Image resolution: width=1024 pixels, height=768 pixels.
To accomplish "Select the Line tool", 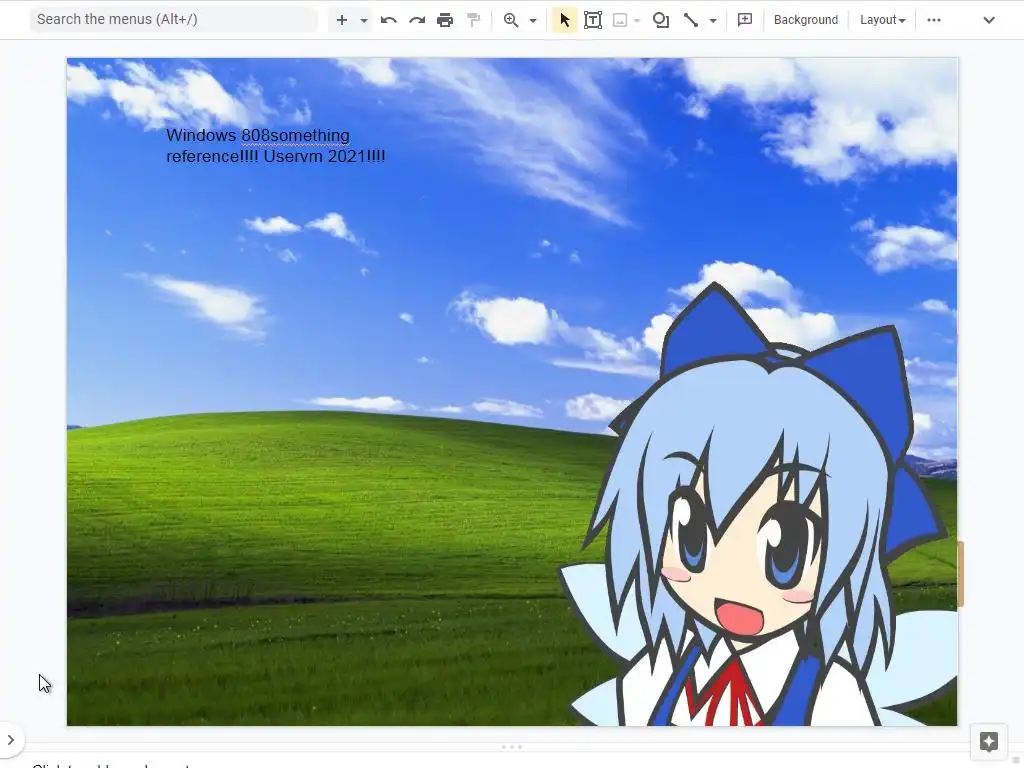I will [x=691, y=20].
